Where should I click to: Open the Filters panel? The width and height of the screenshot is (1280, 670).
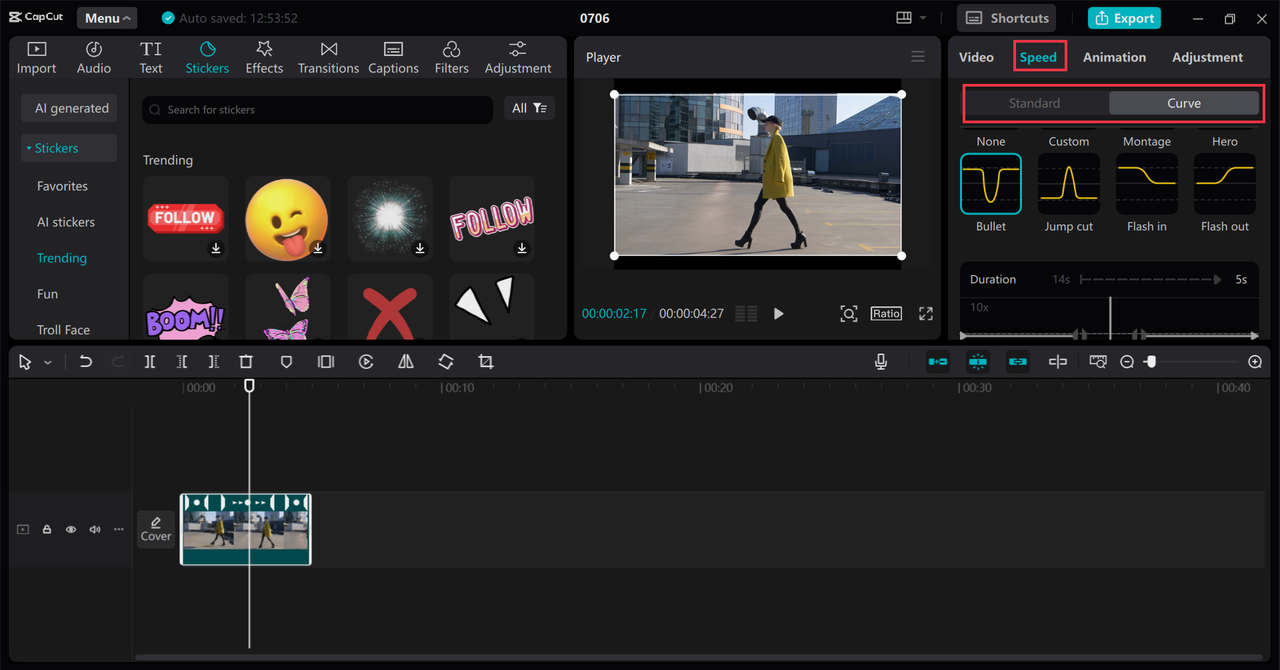(x=451, y=58)
